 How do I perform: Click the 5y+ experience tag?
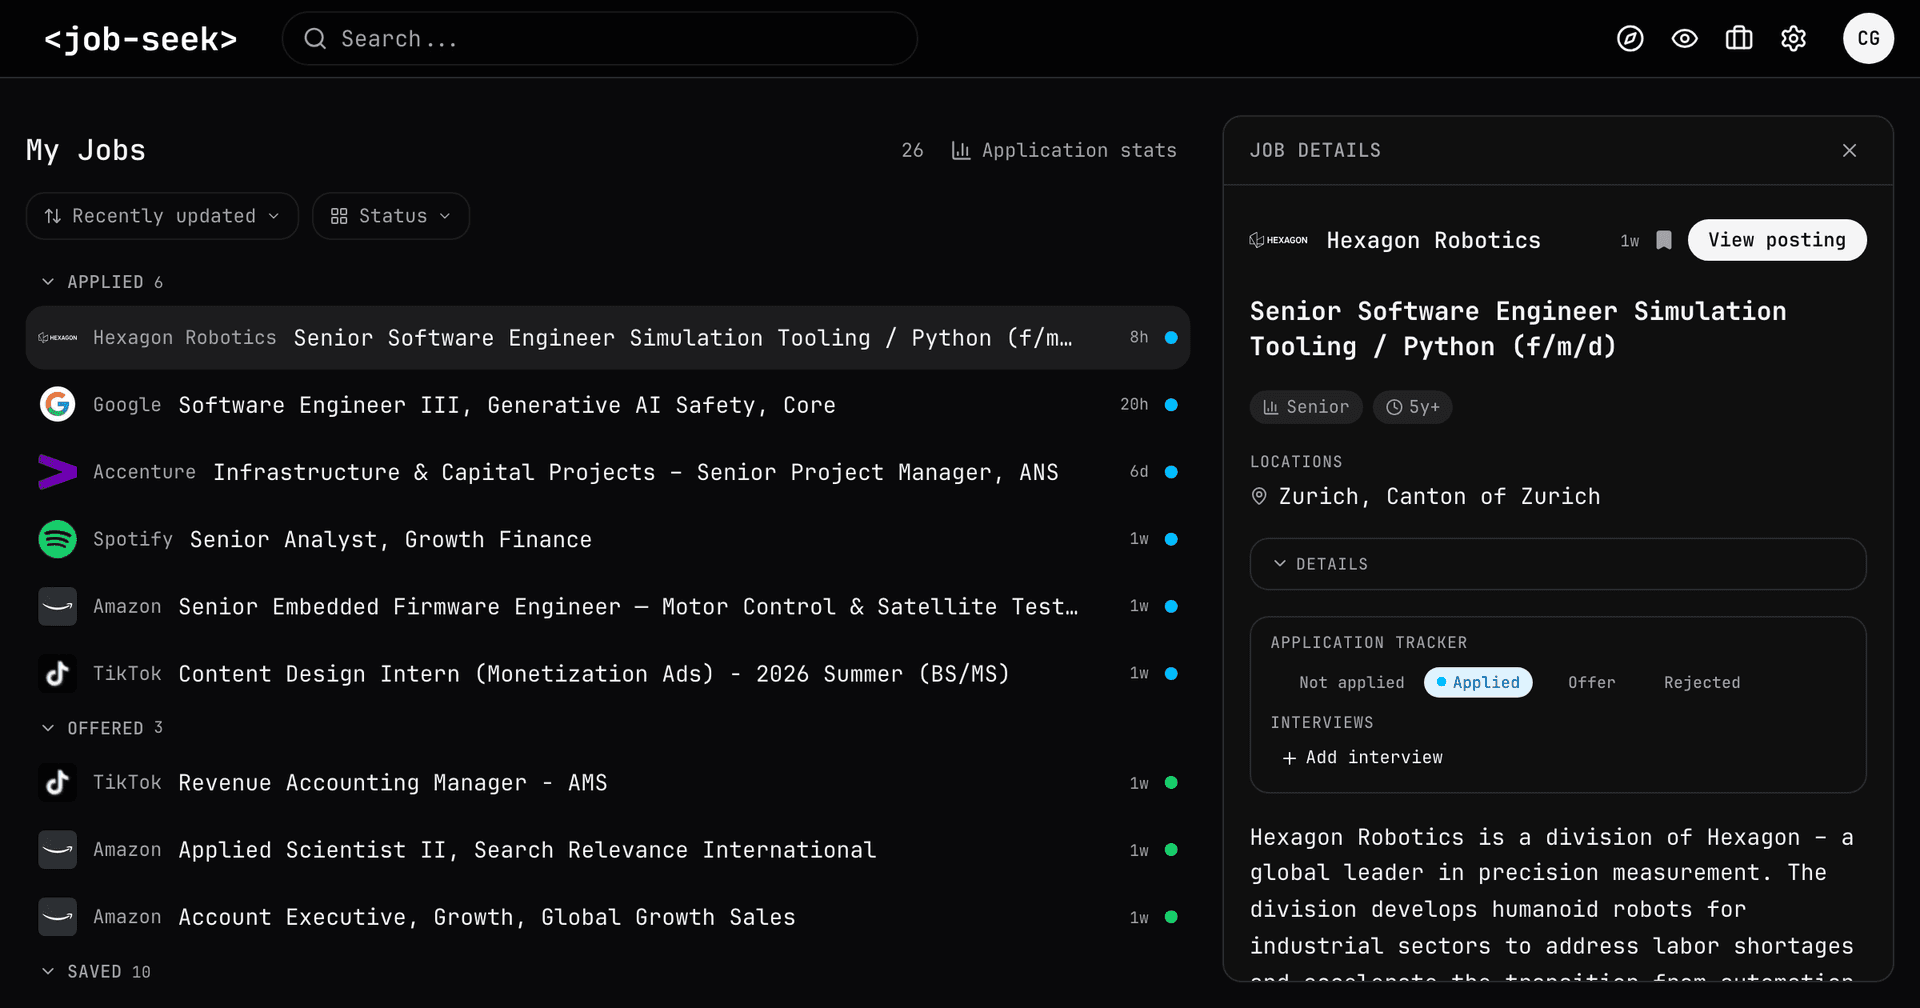coord(1412,407)
